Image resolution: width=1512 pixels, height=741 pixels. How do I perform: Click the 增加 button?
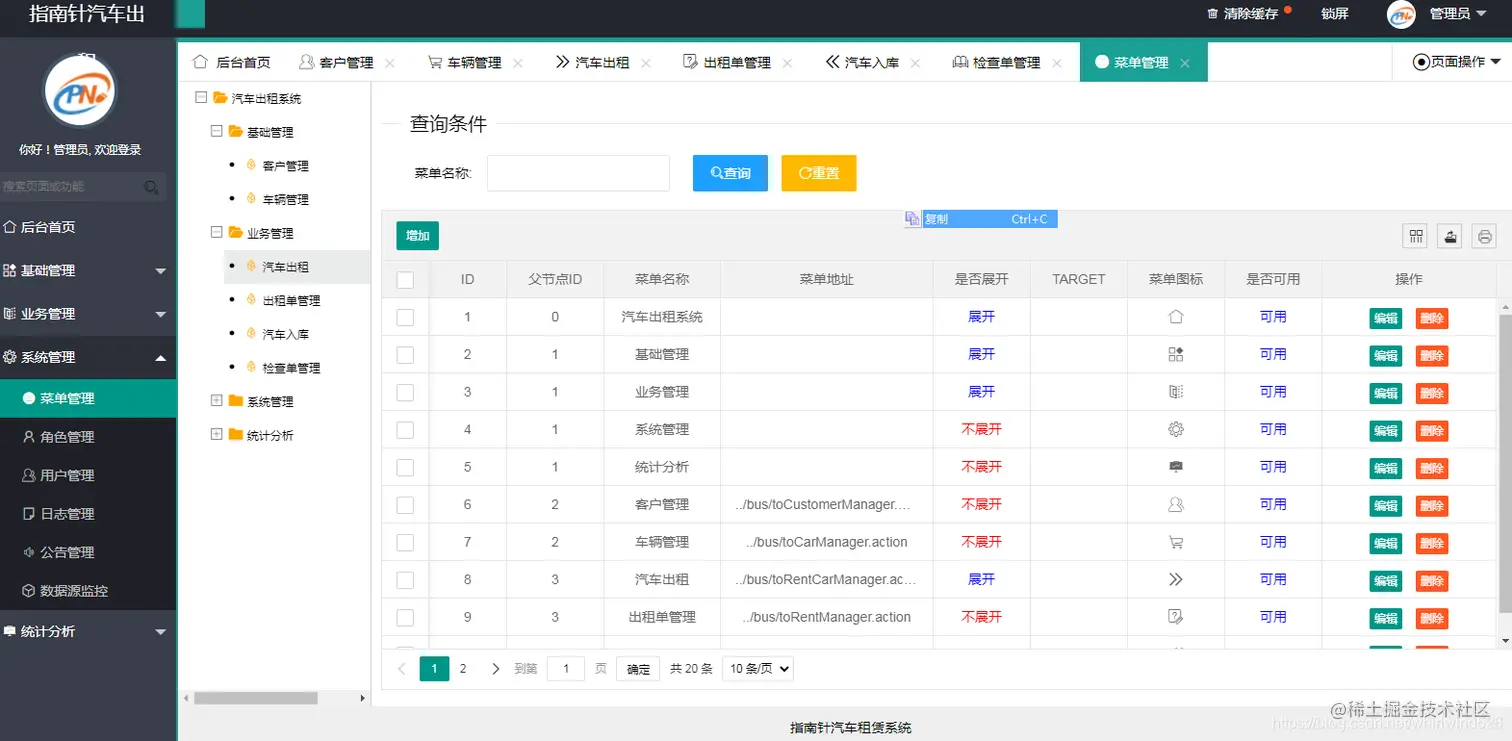click(417, 236)
